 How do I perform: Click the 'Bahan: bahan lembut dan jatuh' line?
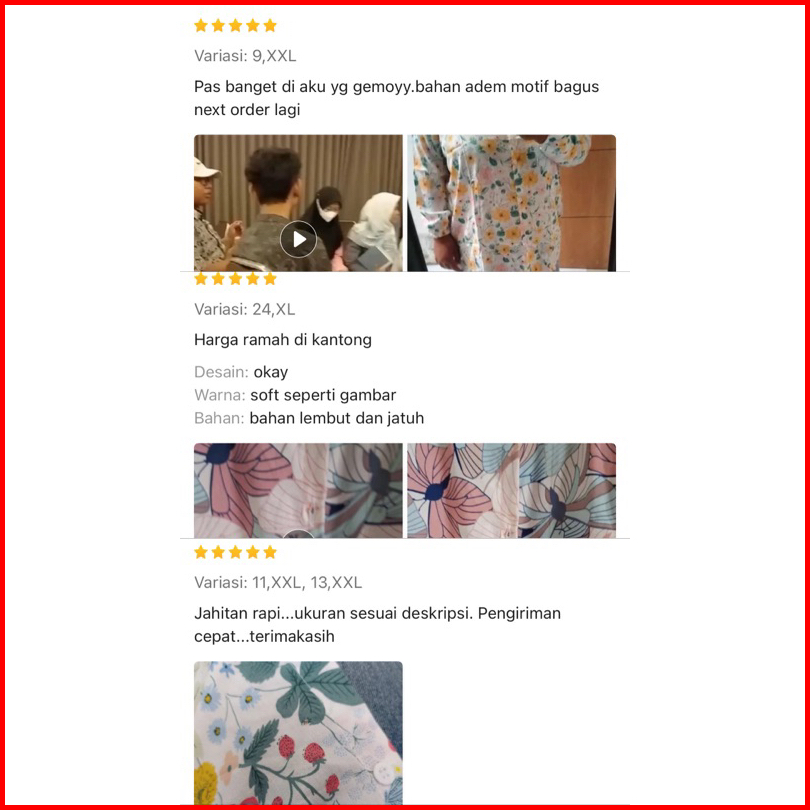[x=309, y=418]
